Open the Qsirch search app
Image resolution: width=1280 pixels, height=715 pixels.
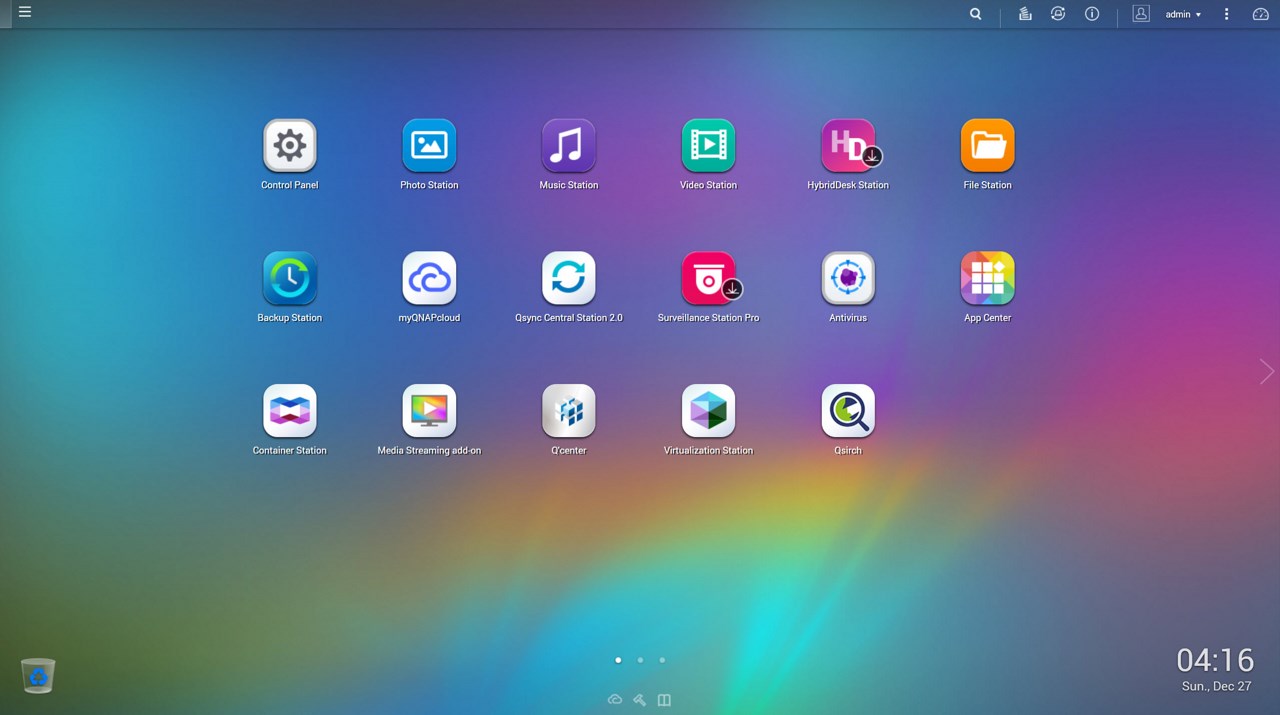point(848,411)
